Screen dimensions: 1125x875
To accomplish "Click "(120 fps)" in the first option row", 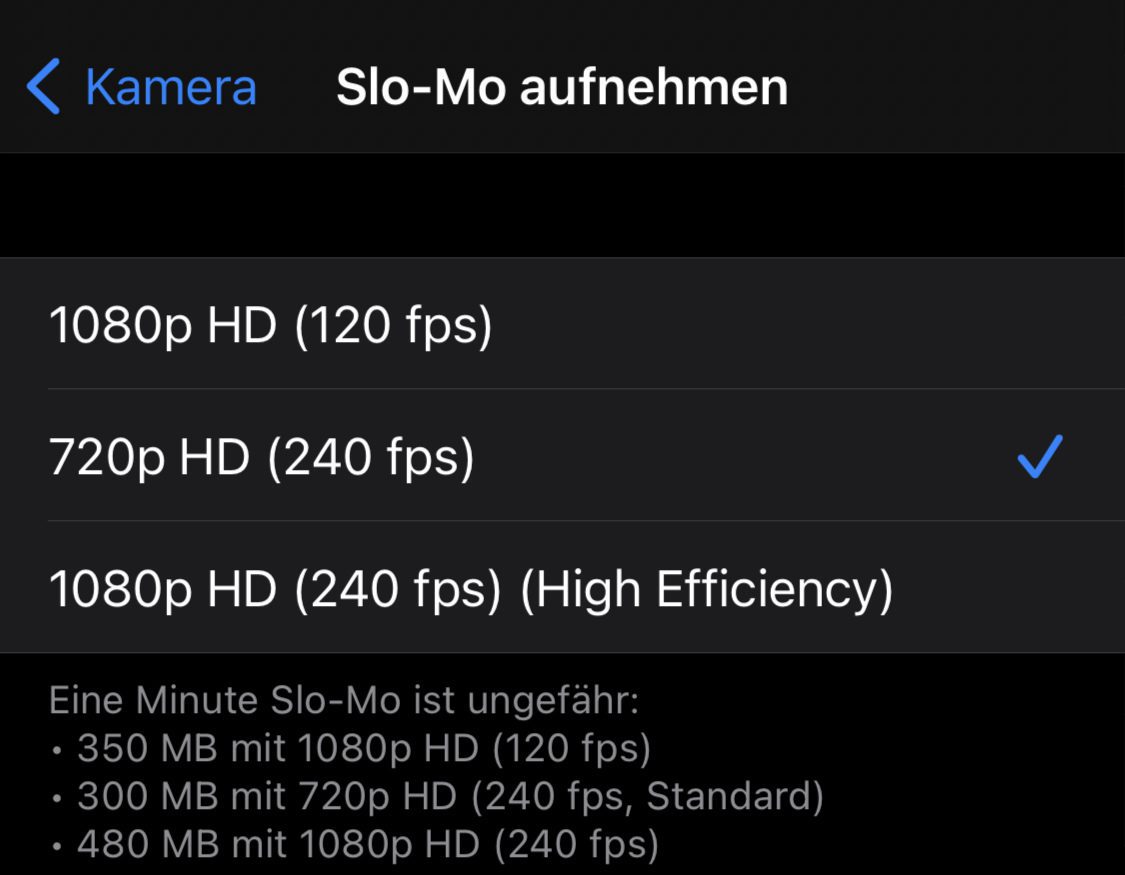I will [394, 325].
